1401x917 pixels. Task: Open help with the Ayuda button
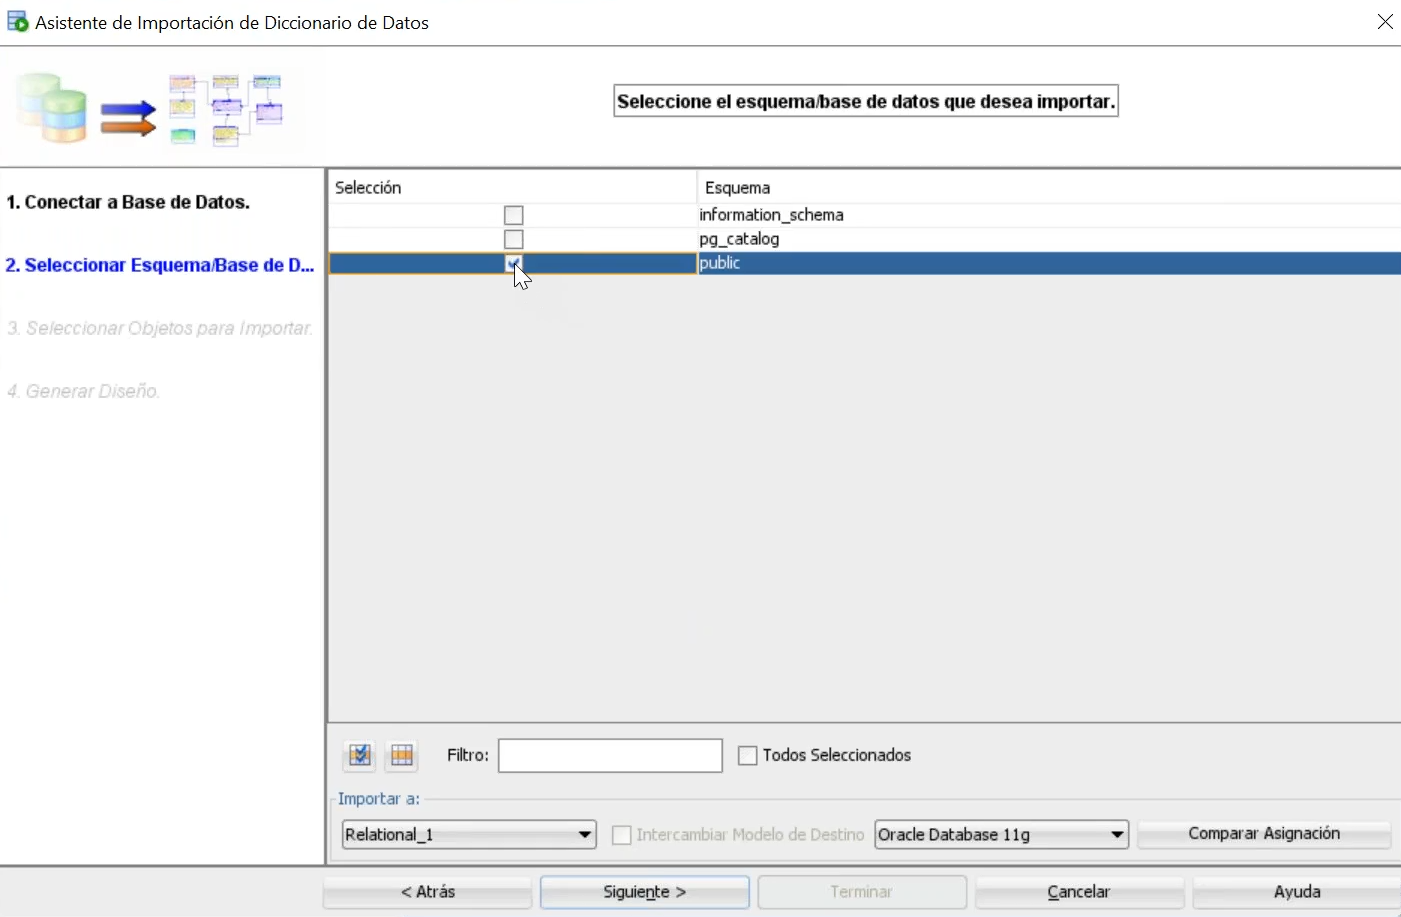click(x=1297, y=891)
